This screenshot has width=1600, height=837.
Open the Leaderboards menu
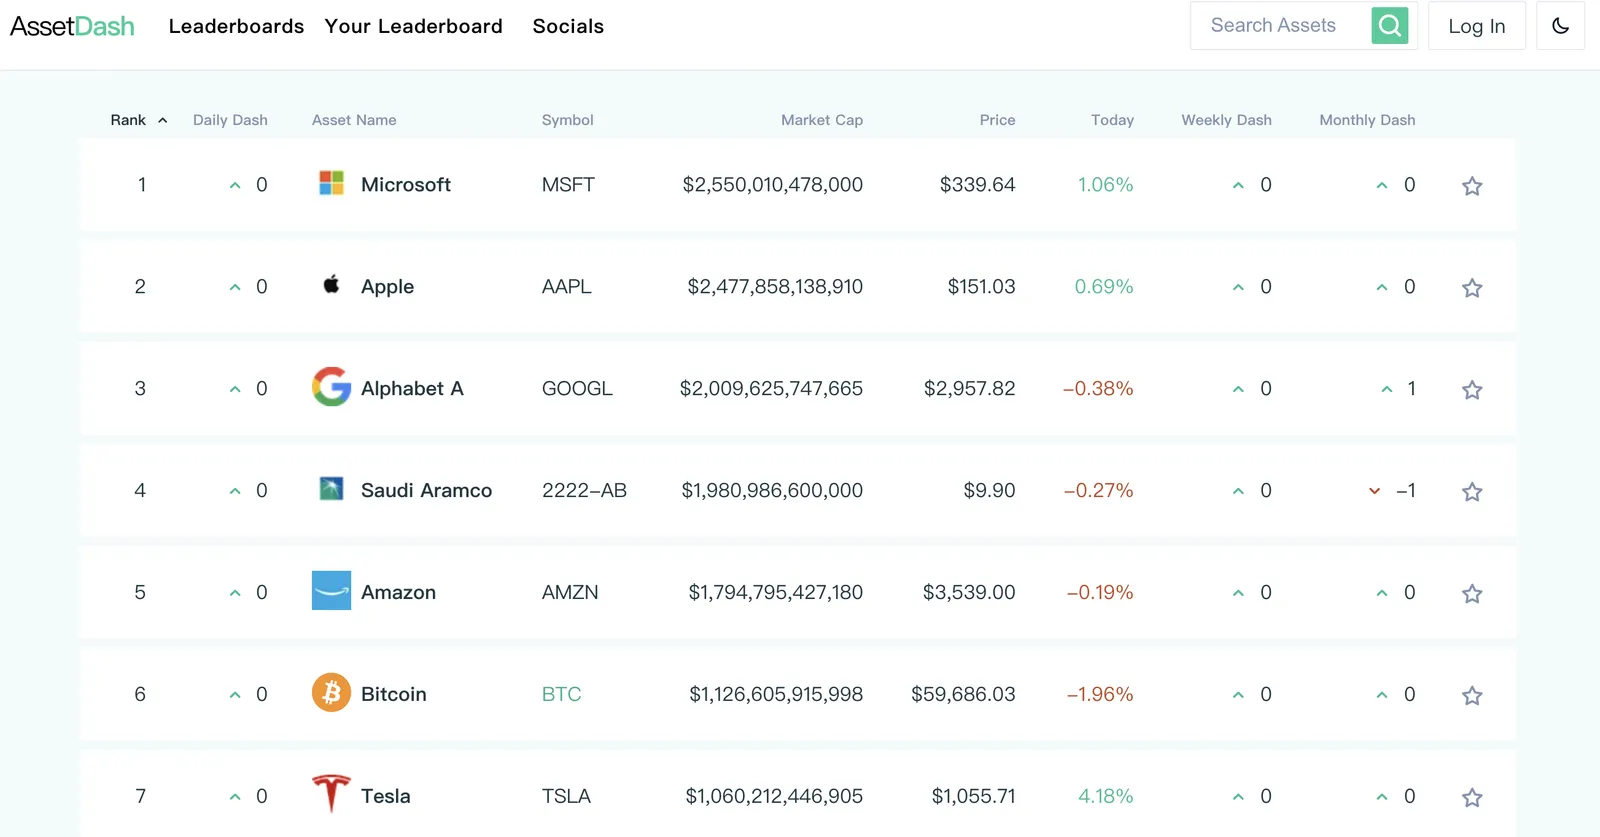coord(236,26)
